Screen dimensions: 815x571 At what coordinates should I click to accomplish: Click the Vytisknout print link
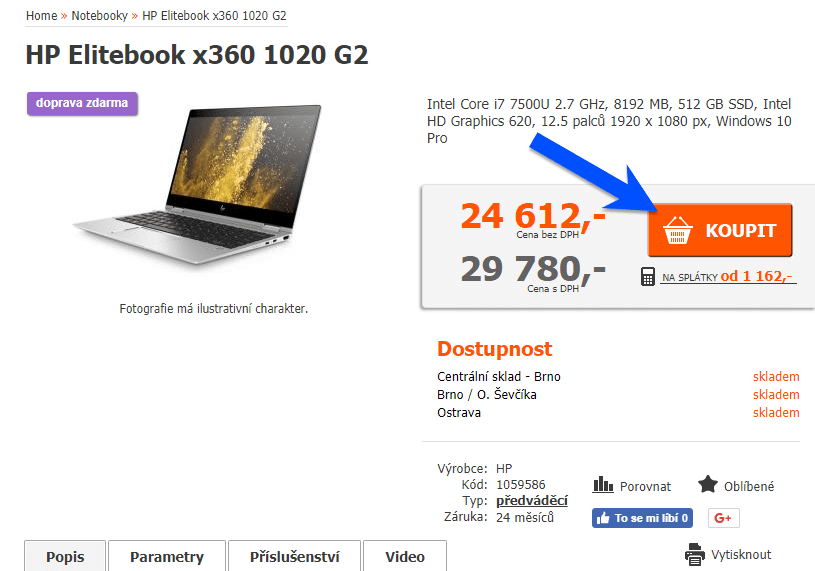point(741,554)
